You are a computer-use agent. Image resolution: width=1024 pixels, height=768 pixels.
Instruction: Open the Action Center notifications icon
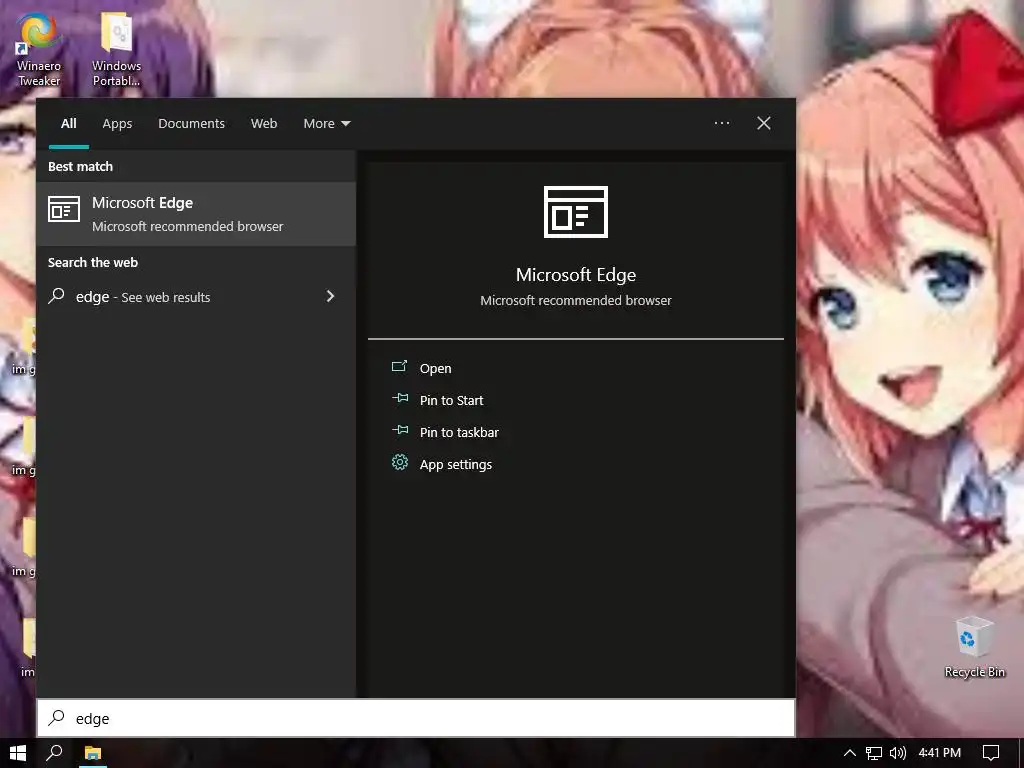click(x=991, y=753)
